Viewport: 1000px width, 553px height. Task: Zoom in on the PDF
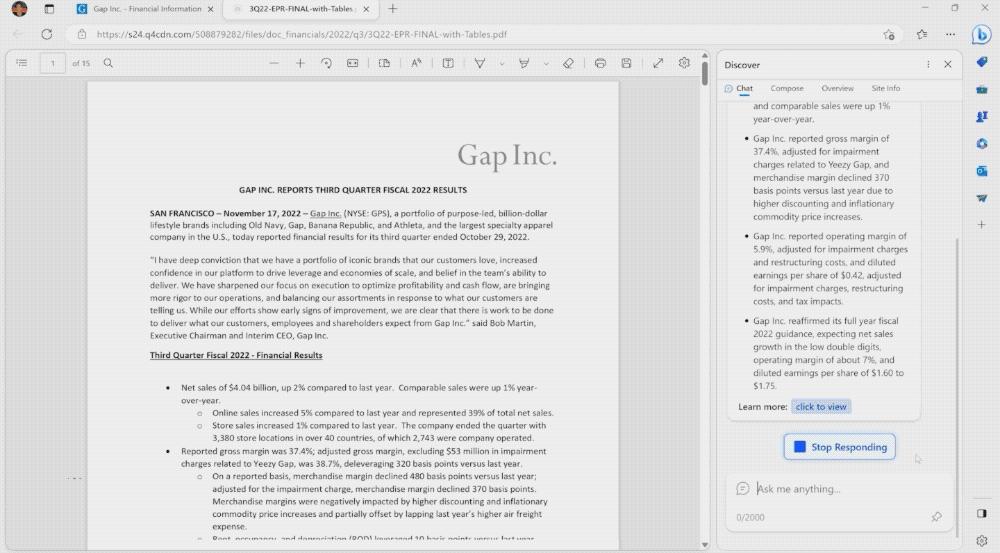300,63
